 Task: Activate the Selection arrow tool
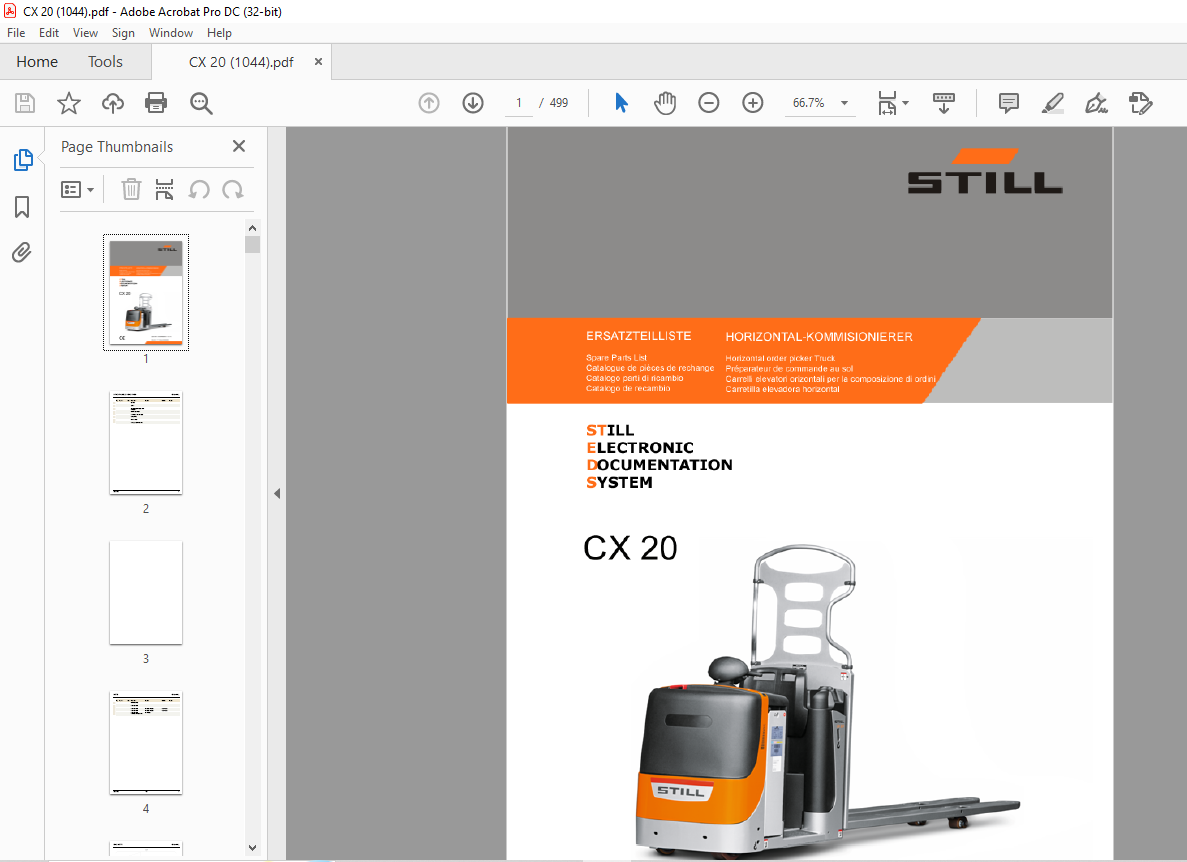click(x=622, y=103)
